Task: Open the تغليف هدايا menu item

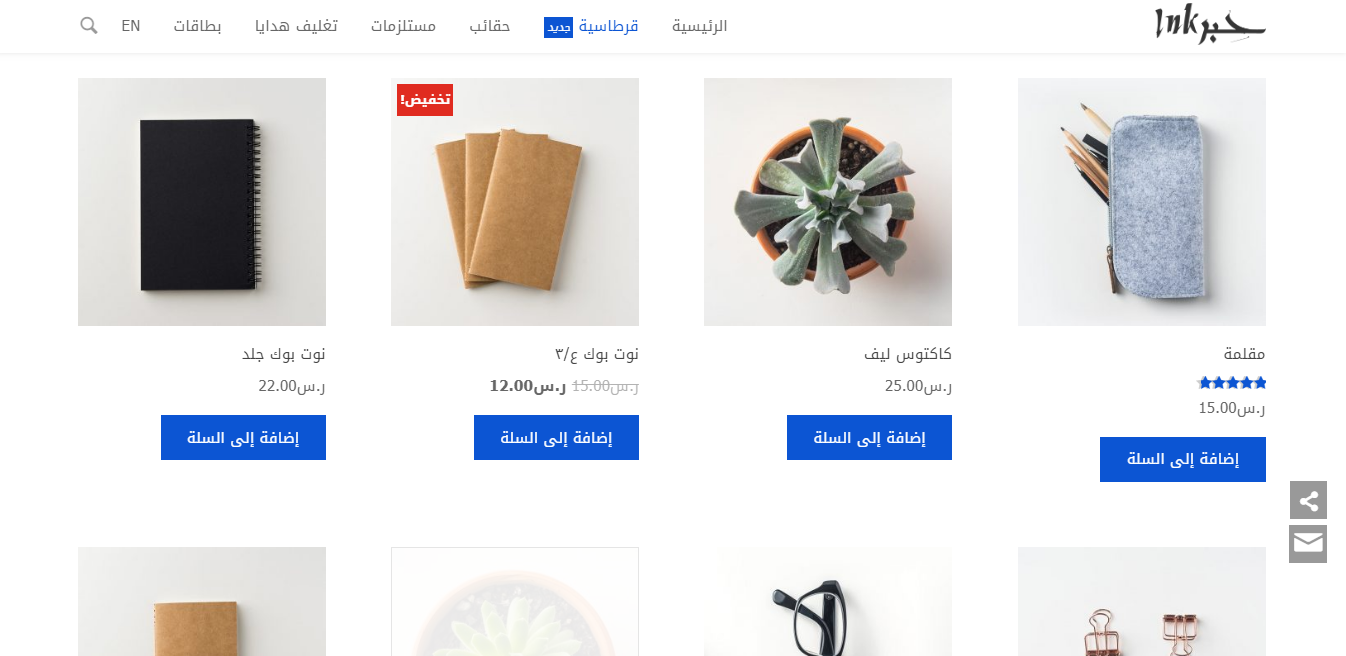Action: point(296,26)
